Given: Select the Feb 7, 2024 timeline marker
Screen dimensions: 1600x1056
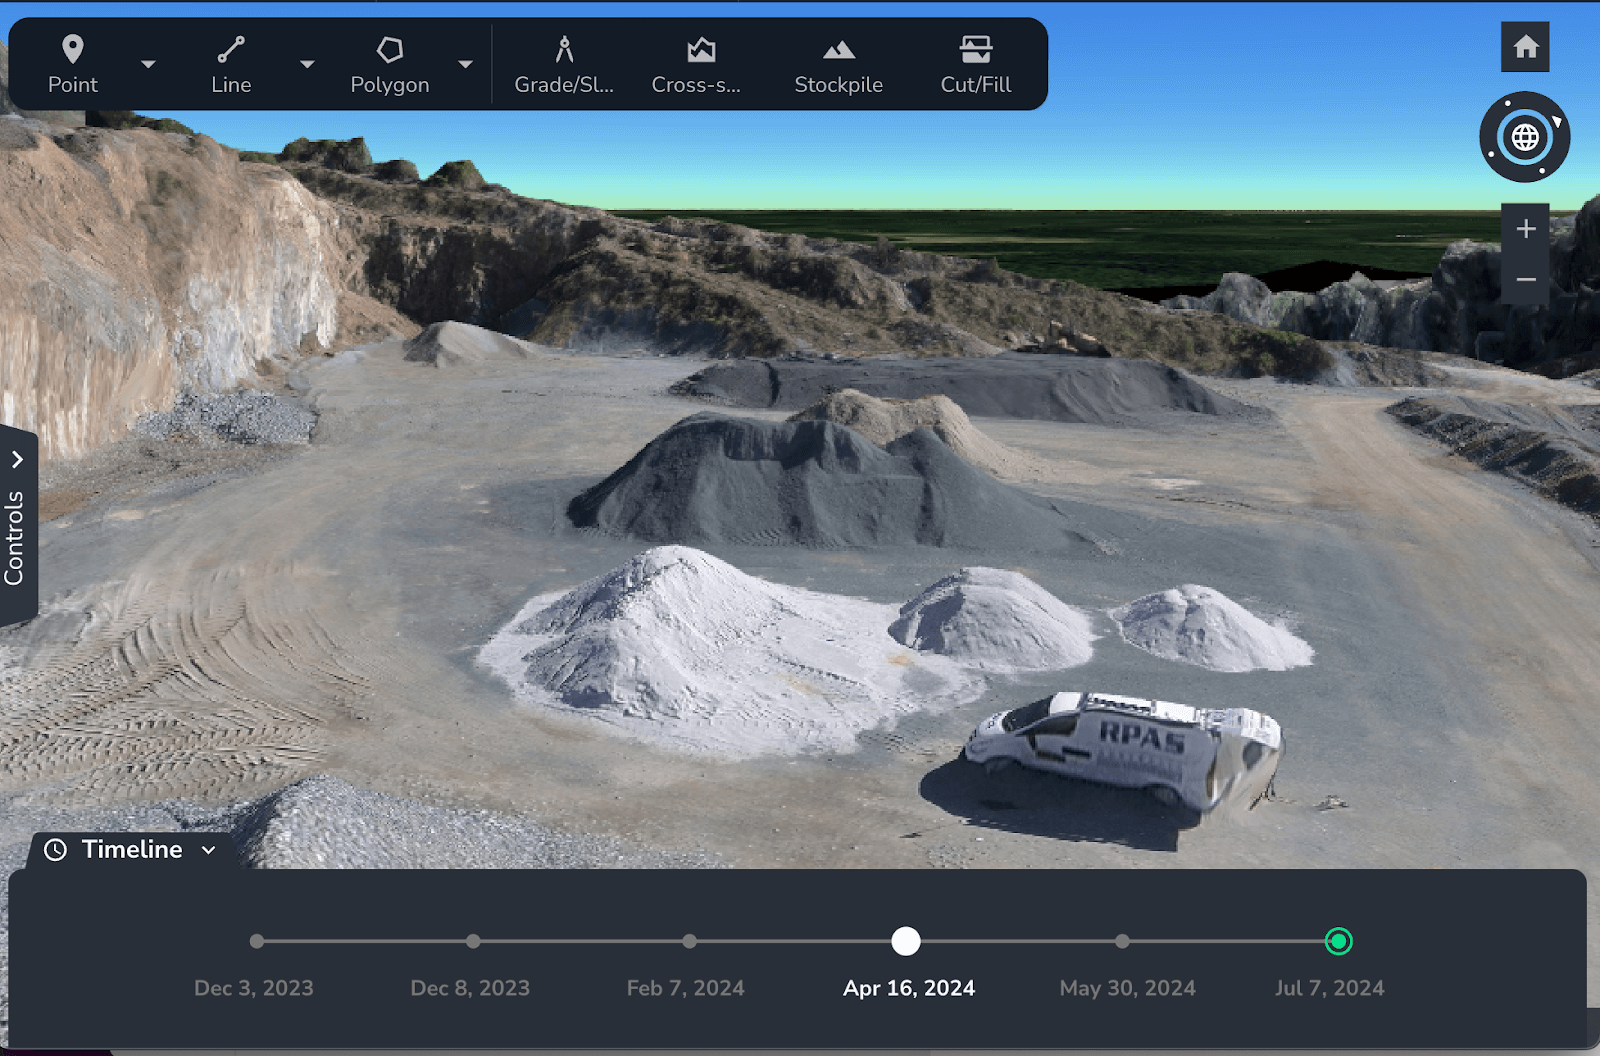Looking at the screenshot, I should coord(689,941).
